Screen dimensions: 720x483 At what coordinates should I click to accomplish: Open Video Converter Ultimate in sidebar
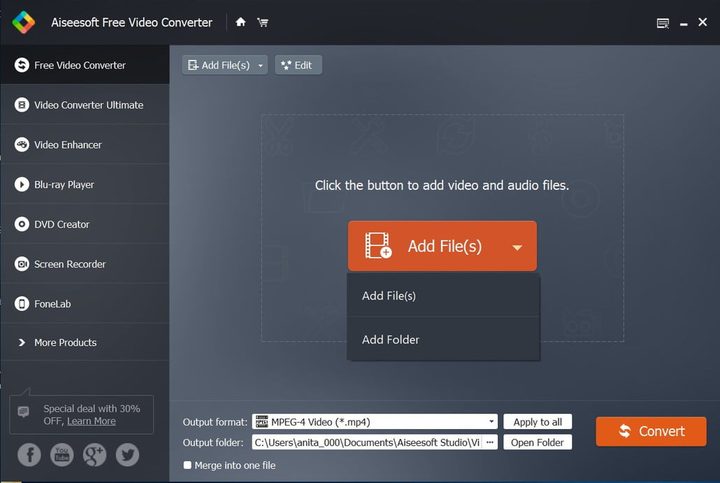(84, 105)
